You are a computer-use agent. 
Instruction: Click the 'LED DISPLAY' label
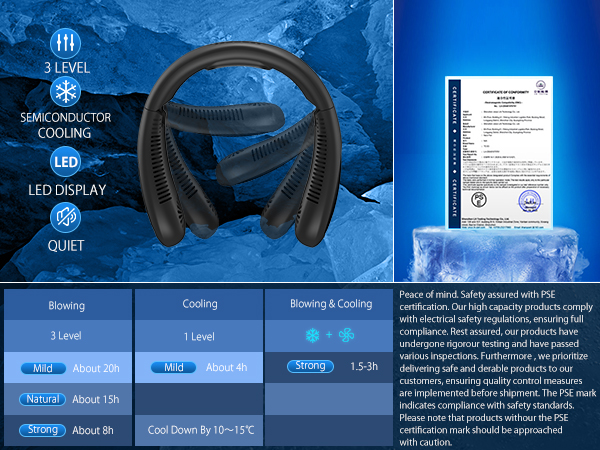67,190
